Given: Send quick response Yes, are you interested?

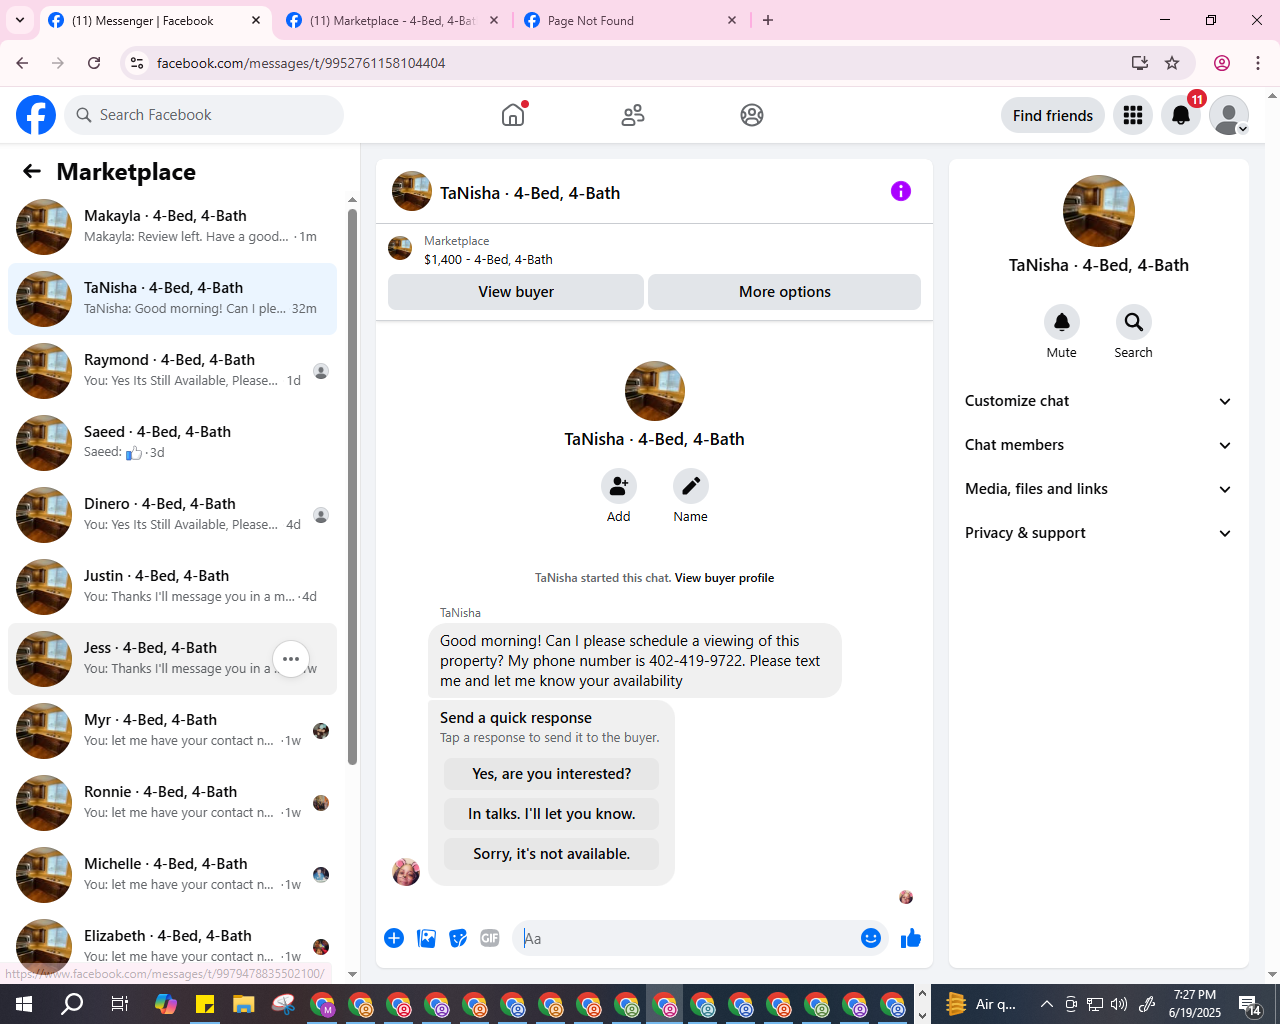Looking at the screenshot, I should 552,774.
